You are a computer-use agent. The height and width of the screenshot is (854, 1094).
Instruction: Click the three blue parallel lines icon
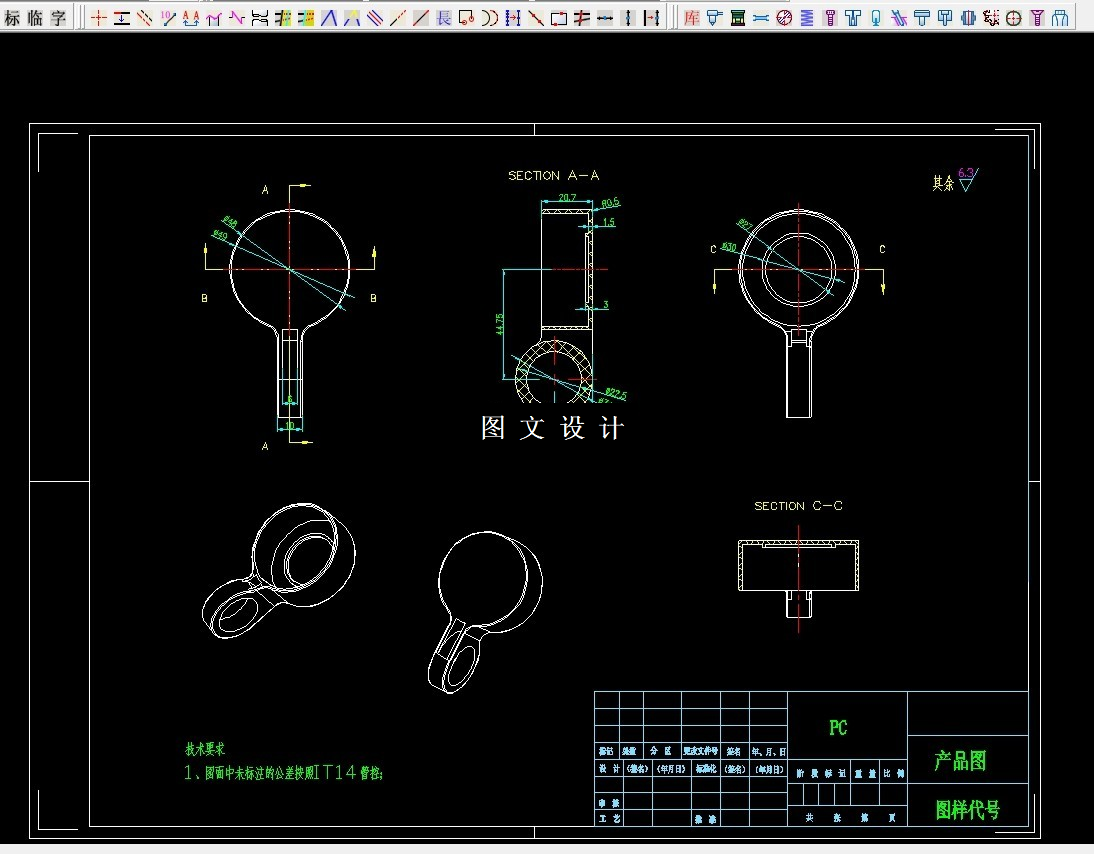[375, 18]
